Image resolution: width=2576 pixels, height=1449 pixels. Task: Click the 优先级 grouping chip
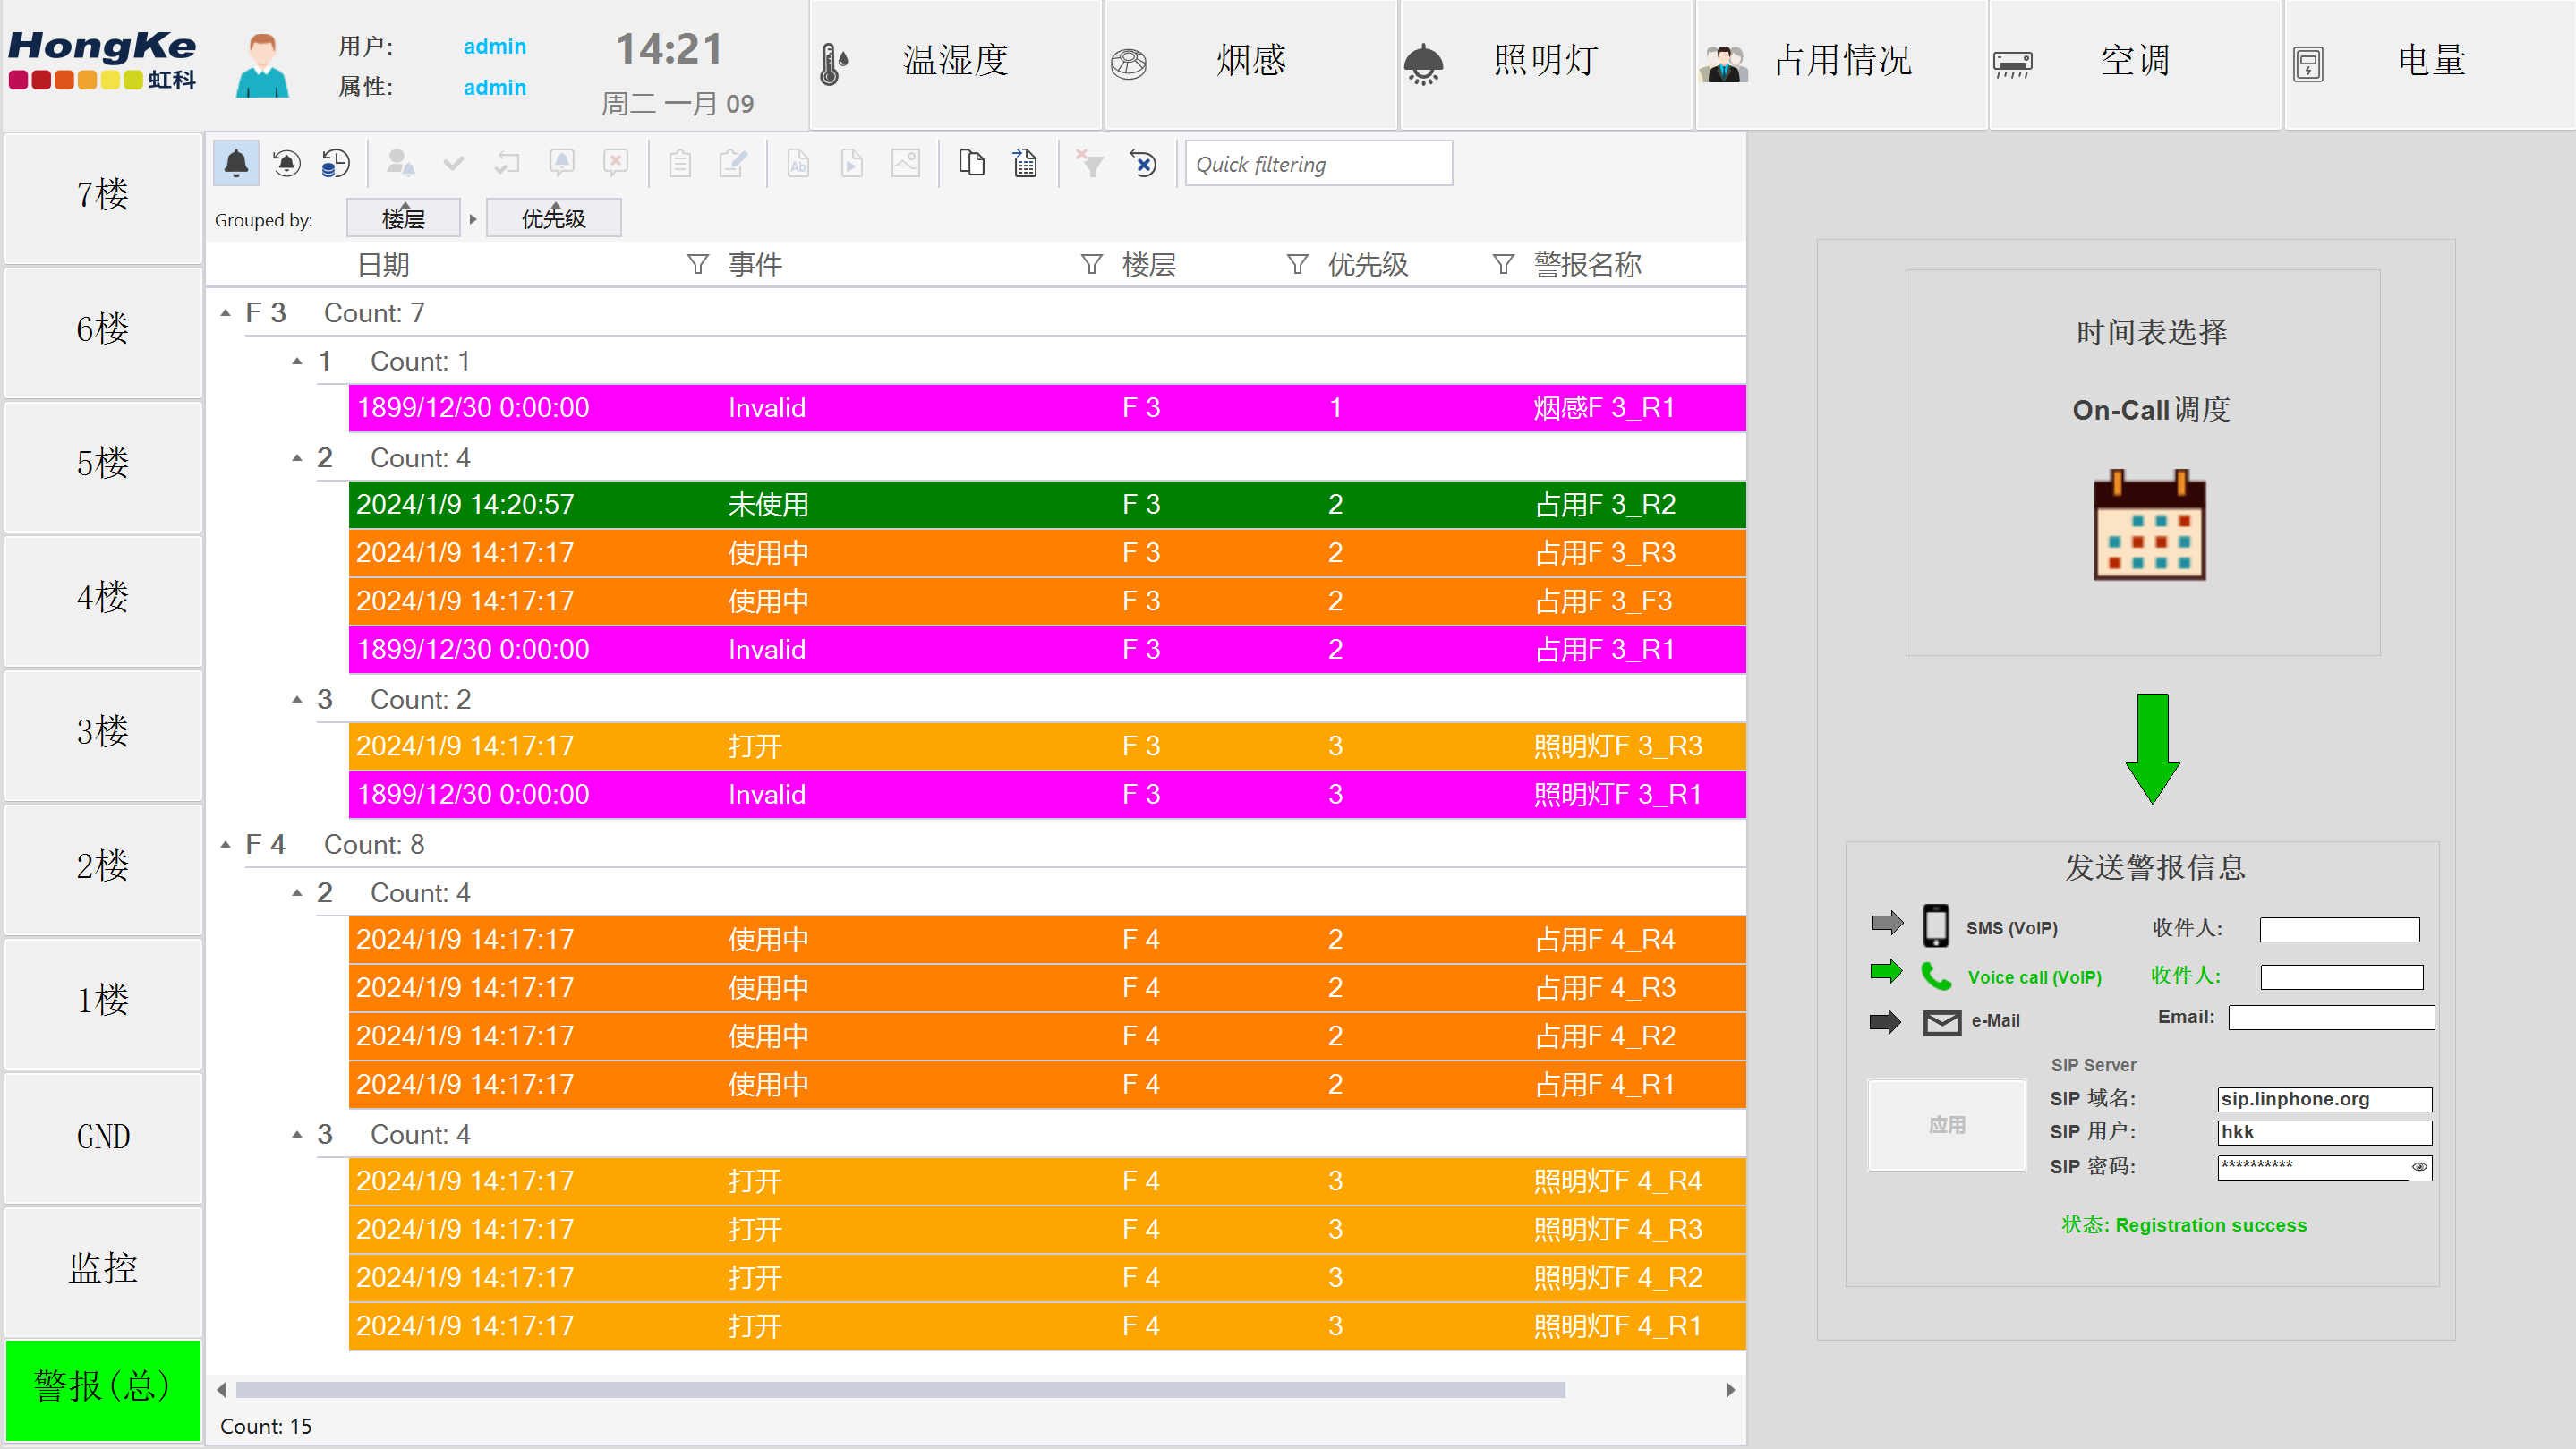point(553,218)
